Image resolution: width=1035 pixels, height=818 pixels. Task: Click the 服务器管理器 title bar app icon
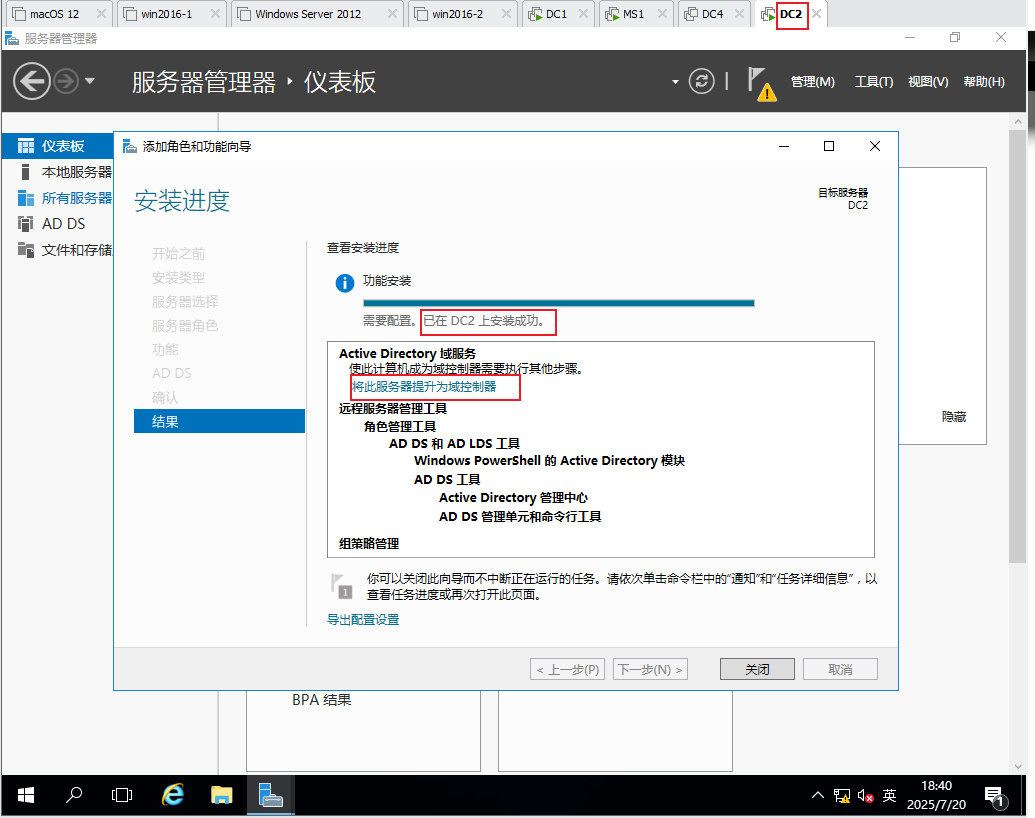pos(12,38)
